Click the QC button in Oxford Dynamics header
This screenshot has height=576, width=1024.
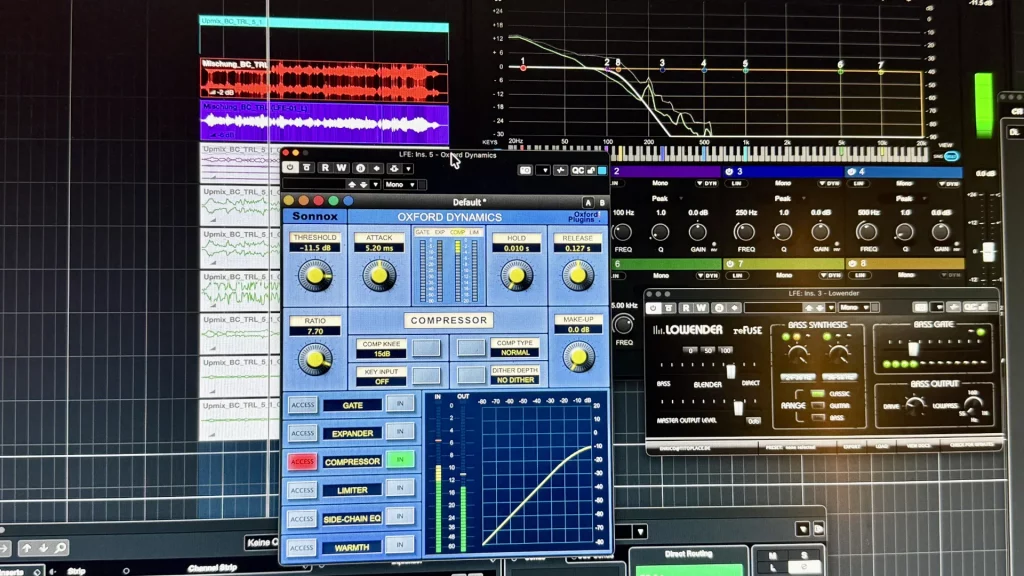pos(578,170)
